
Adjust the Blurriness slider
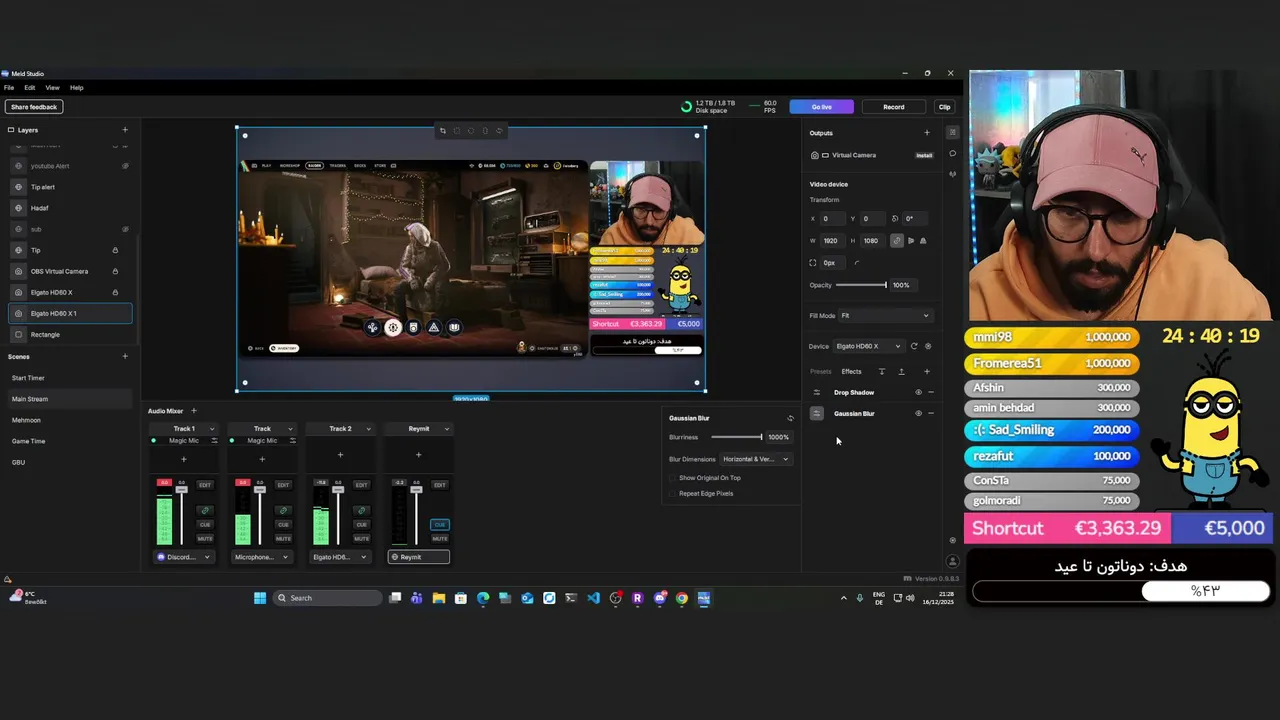[737, 437]
